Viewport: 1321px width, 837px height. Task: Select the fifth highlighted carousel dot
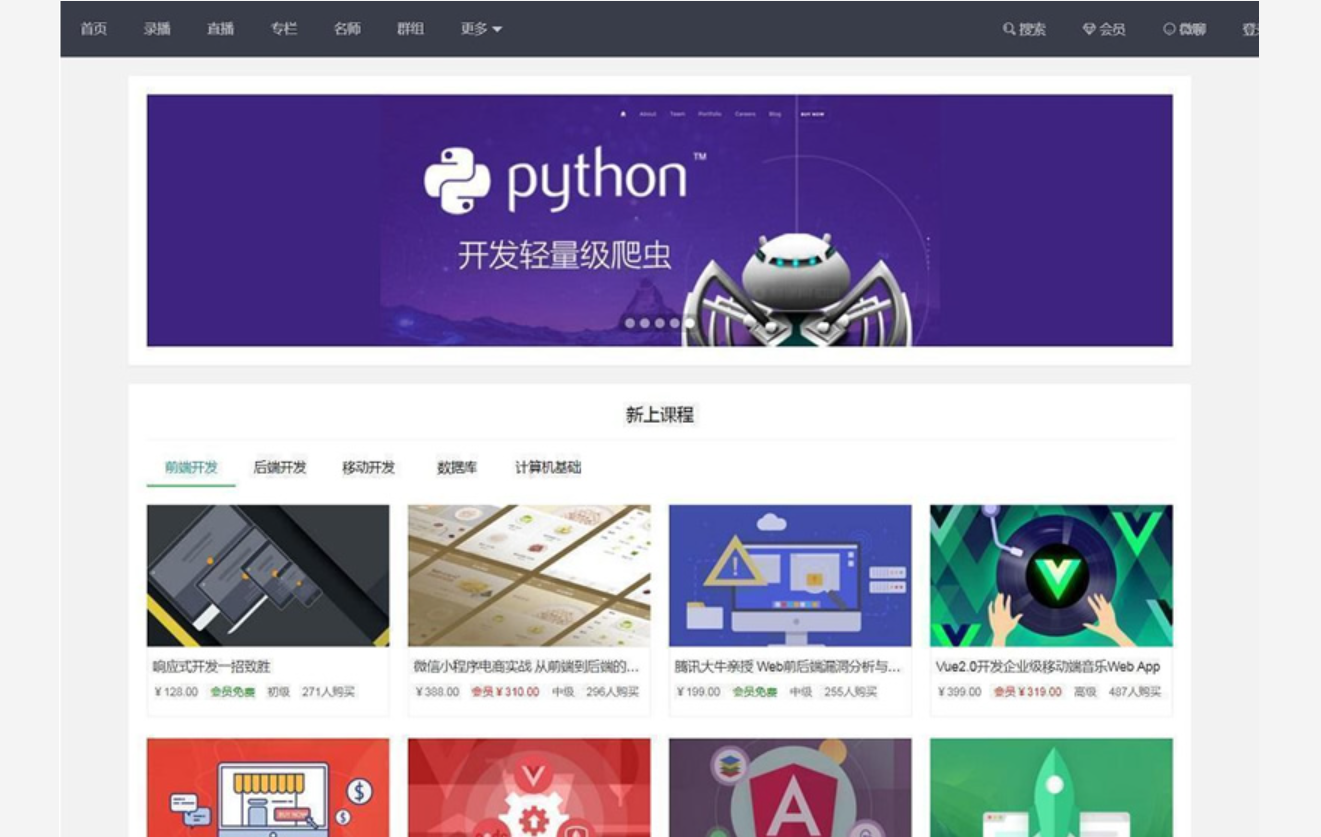pyautogui.click(x=689, y=323)
